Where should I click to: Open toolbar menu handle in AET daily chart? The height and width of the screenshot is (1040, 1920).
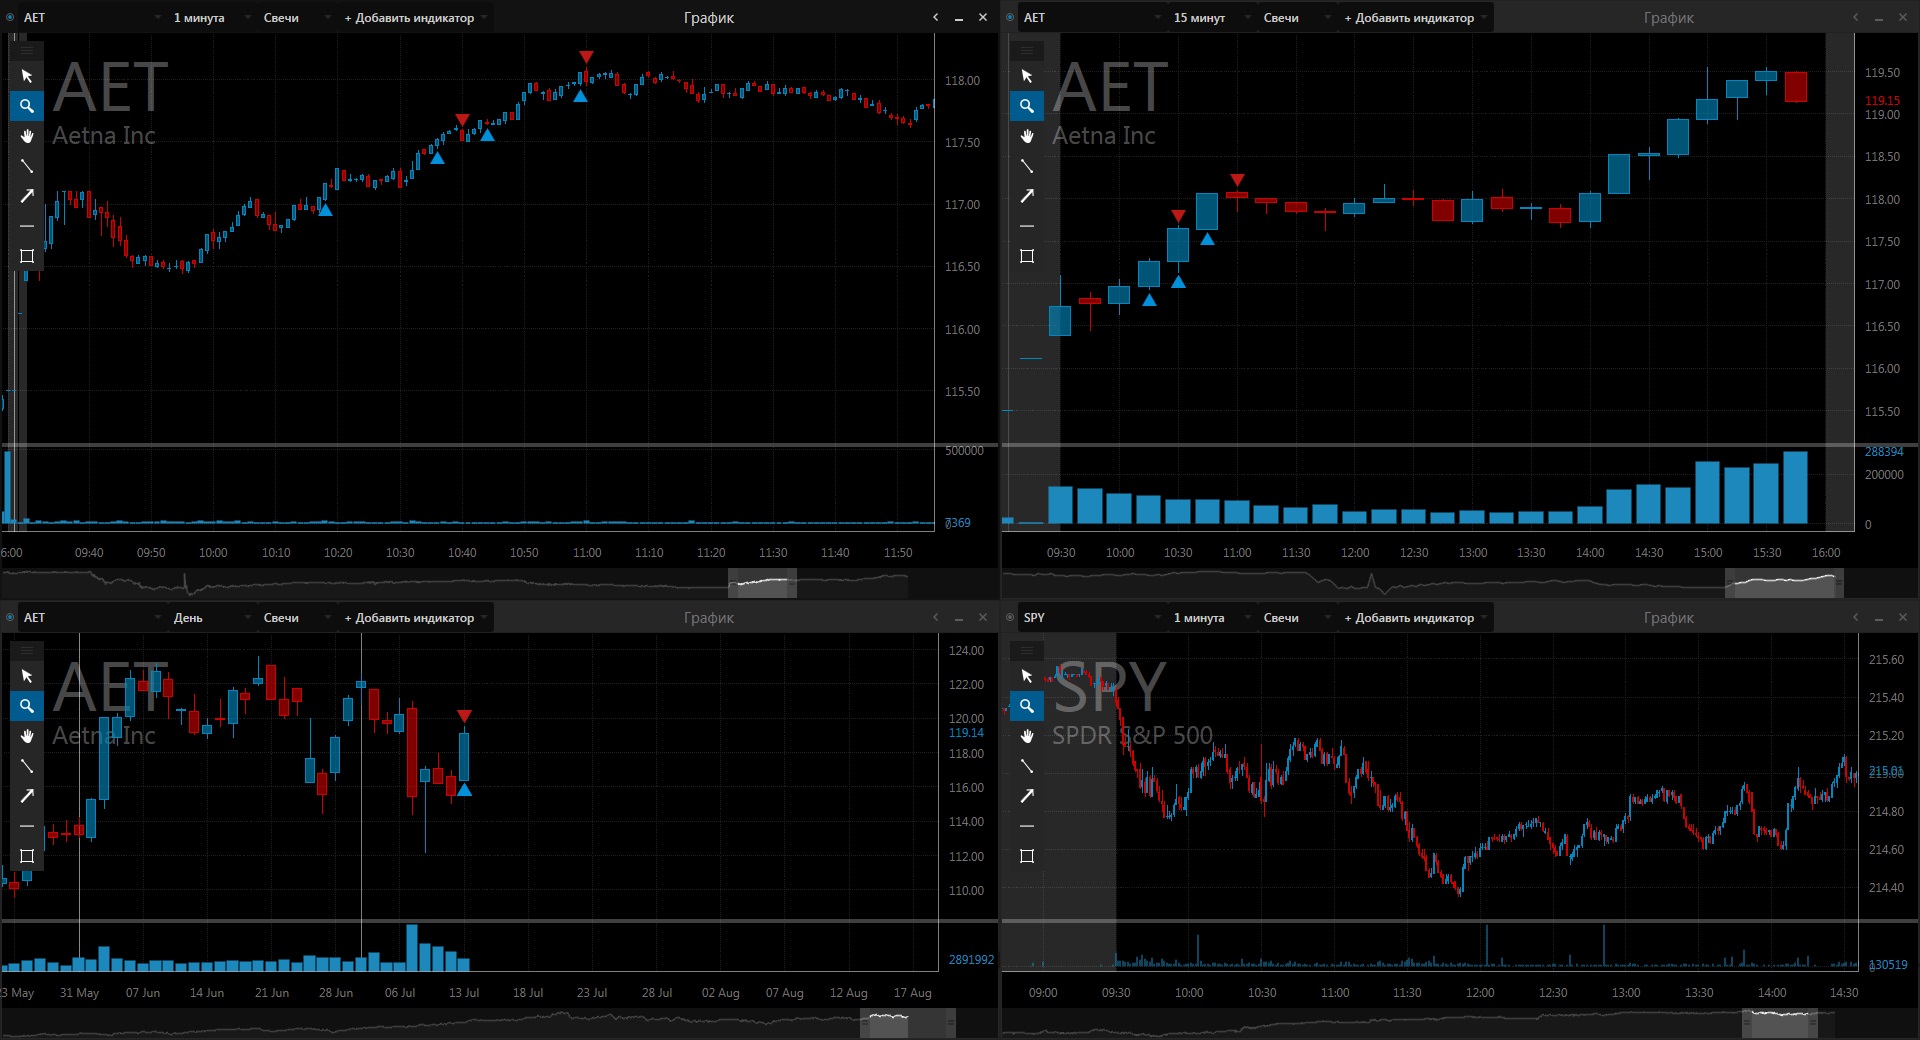tap(27, 650)
